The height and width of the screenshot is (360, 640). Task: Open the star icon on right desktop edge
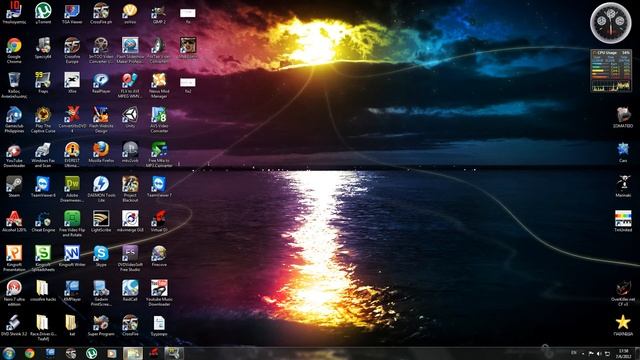tap(623, 325)
